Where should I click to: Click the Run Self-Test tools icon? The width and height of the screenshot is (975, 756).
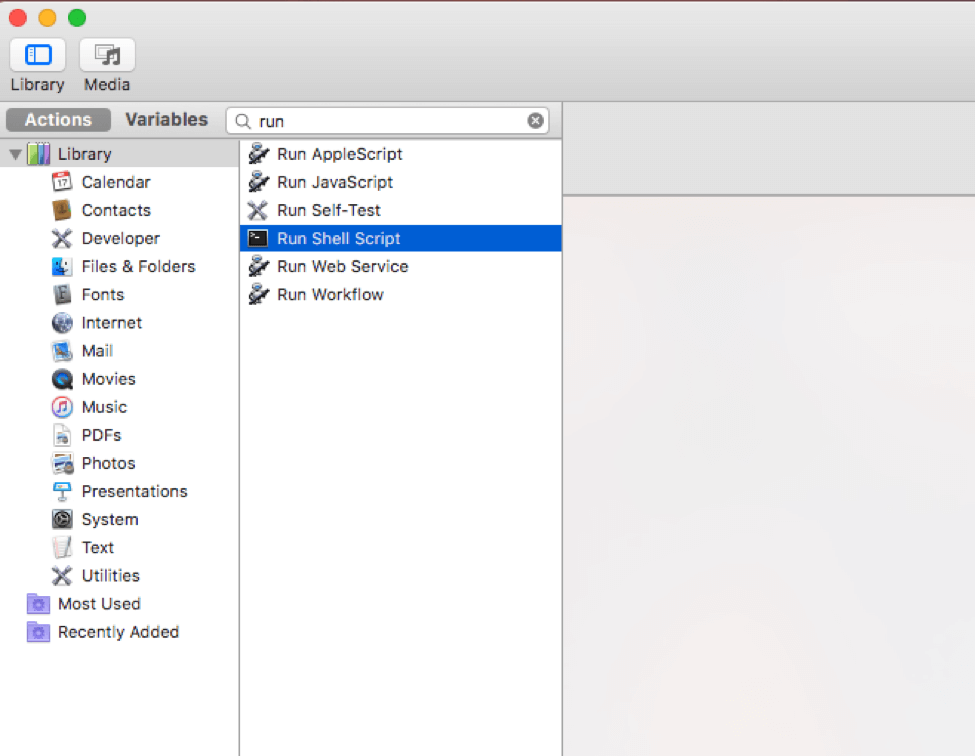click(x=257, y=210)
